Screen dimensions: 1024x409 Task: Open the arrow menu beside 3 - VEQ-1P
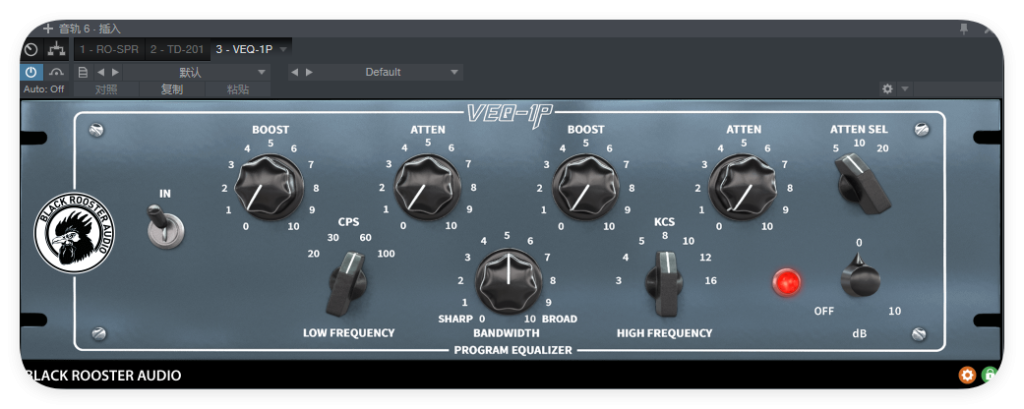283,50
